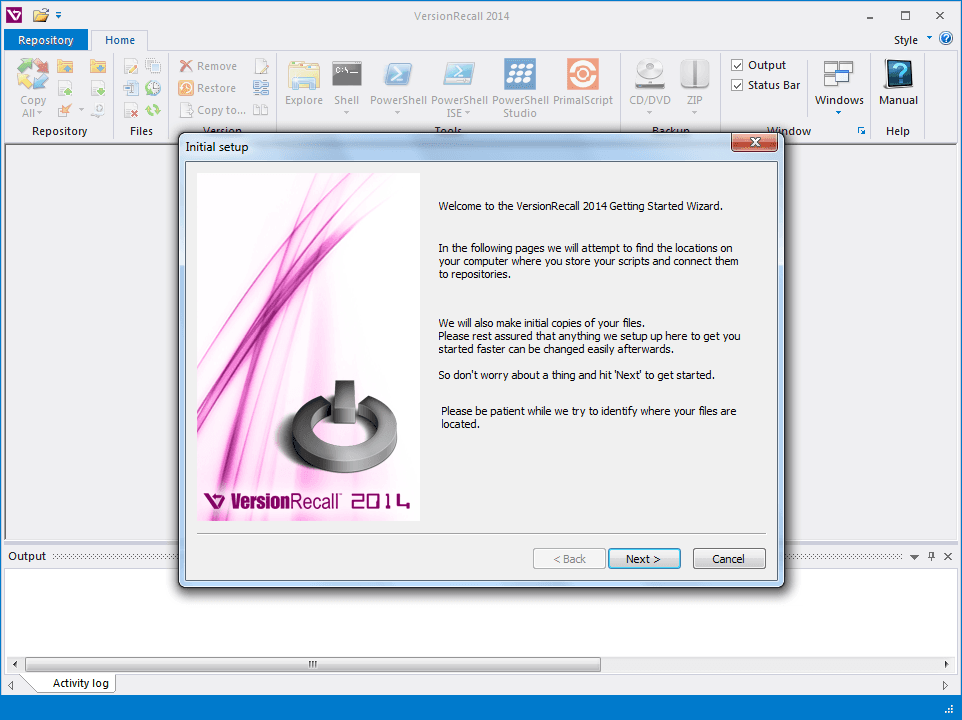
Task: Click the scrollbar right arrow in Output
Action: (947, 664)
